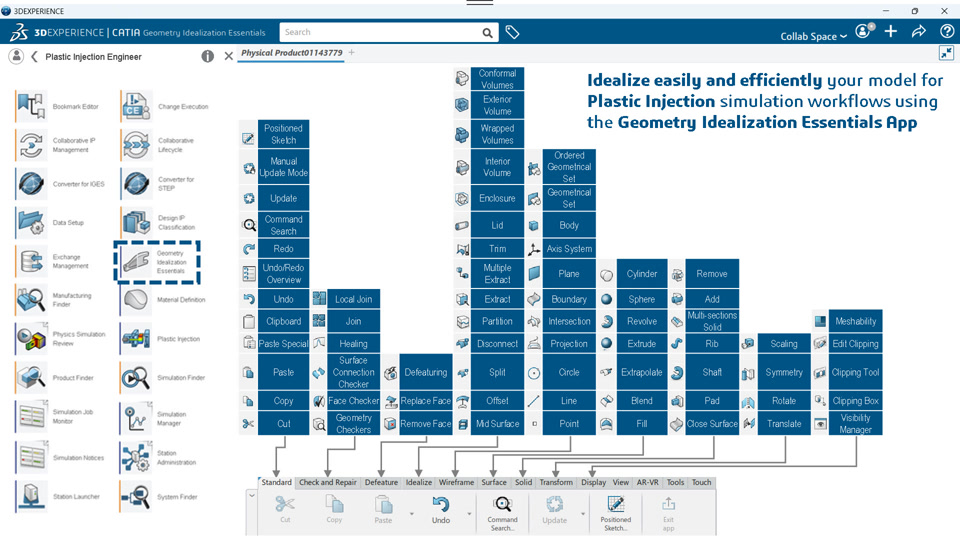This screenshot has height=540, width=960.
Task: Launch Converter for IGES app
Action: pyautogui.click(x=31, y=184)
